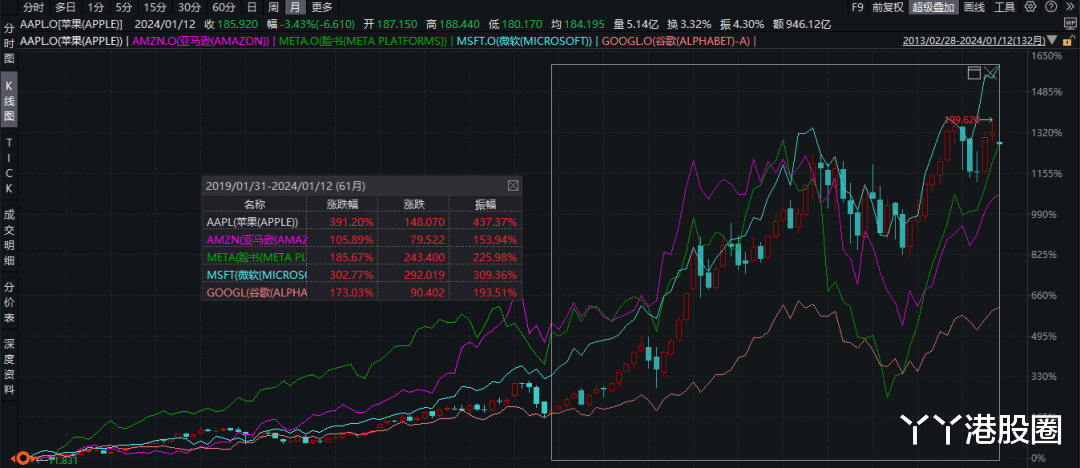1080x468 pixels.
Task: Select the 60分 period
Action: 223,8
